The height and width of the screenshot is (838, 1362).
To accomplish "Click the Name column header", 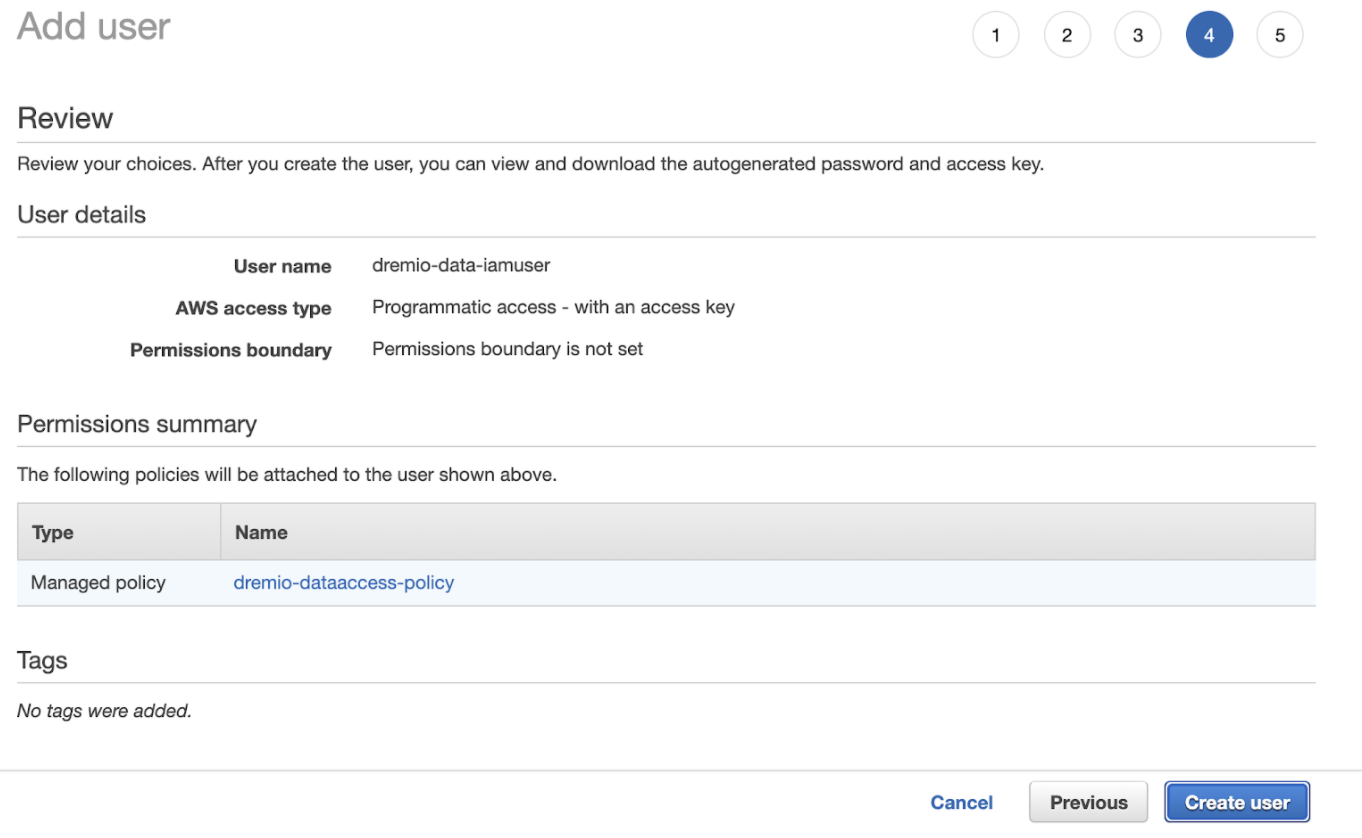I will pos(261,532).
